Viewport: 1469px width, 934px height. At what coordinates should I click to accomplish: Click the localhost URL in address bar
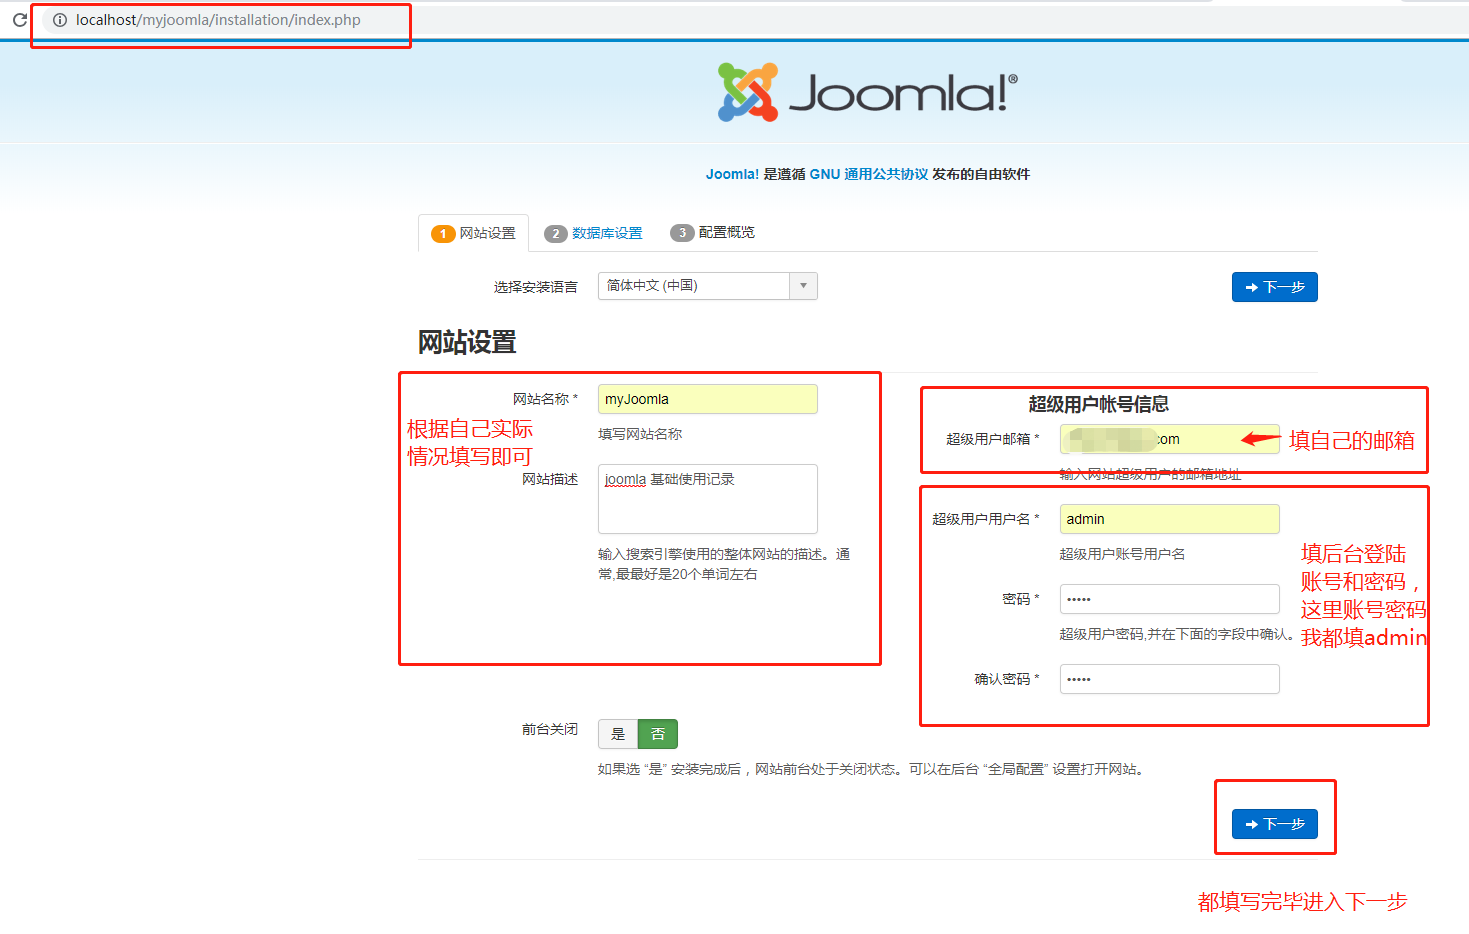[218, 20]
